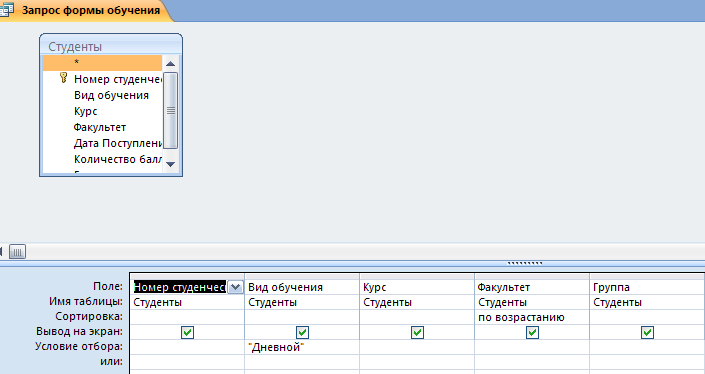705x374 pixels.
Task: Open the dropdown of the 'Номер студенчес' field cell
Action: click(235, 287)
